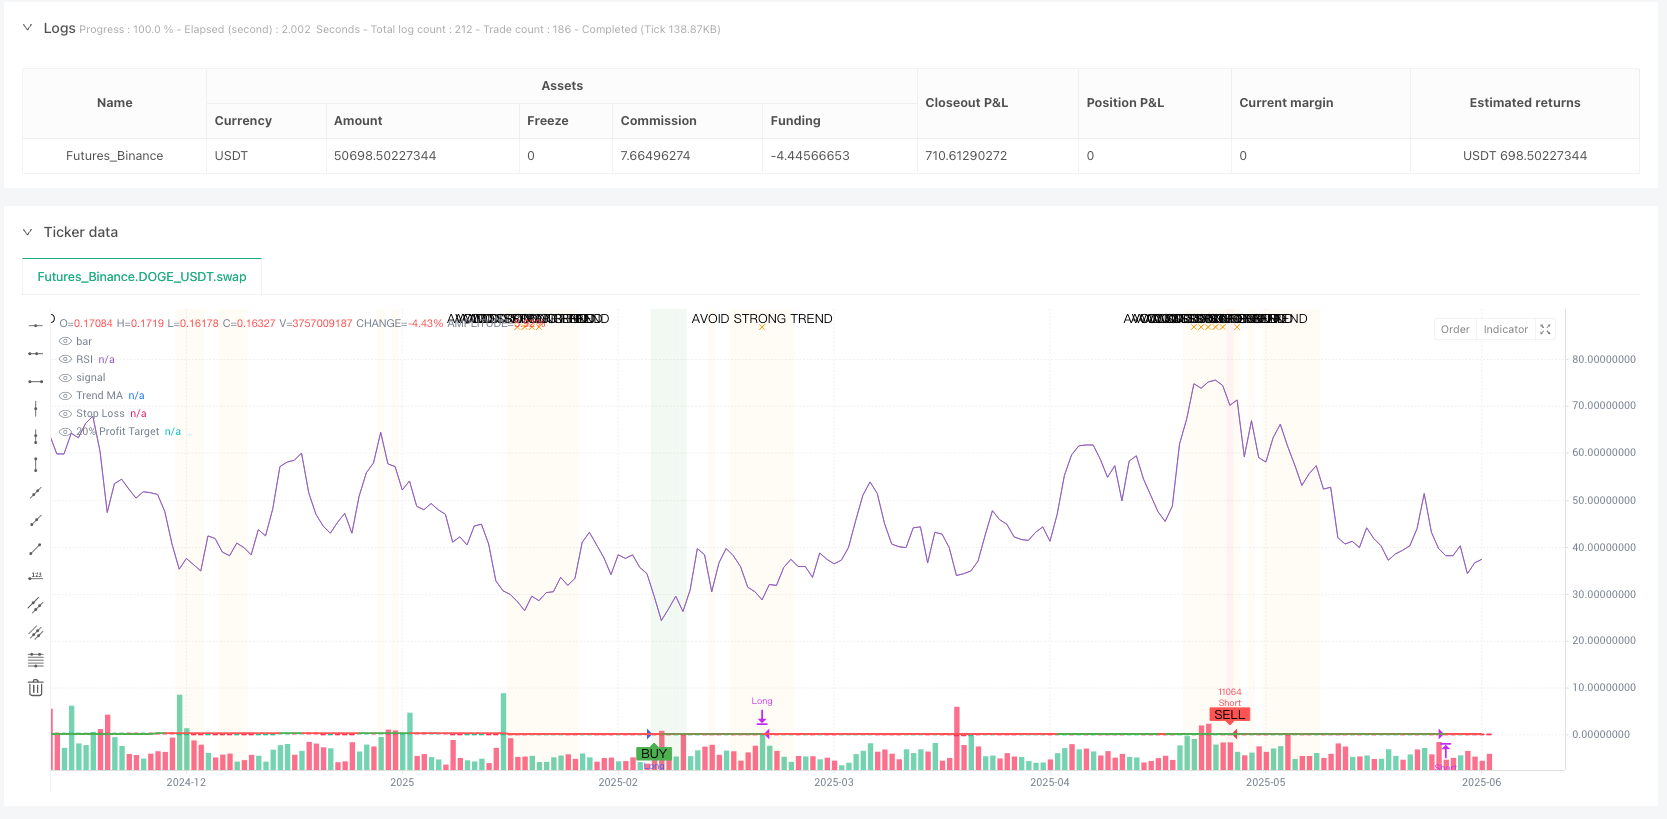Toggle the Stop Loss eye icon
The height and width of the screenshot is (819, 1667).
pos(66,414)
